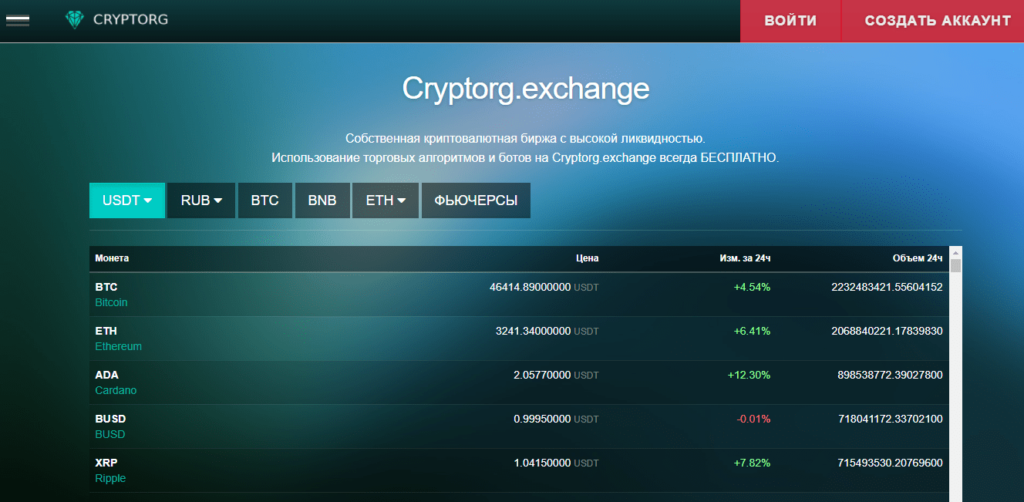Click the volume 2068840221.17839830

(x=887, y=331)
